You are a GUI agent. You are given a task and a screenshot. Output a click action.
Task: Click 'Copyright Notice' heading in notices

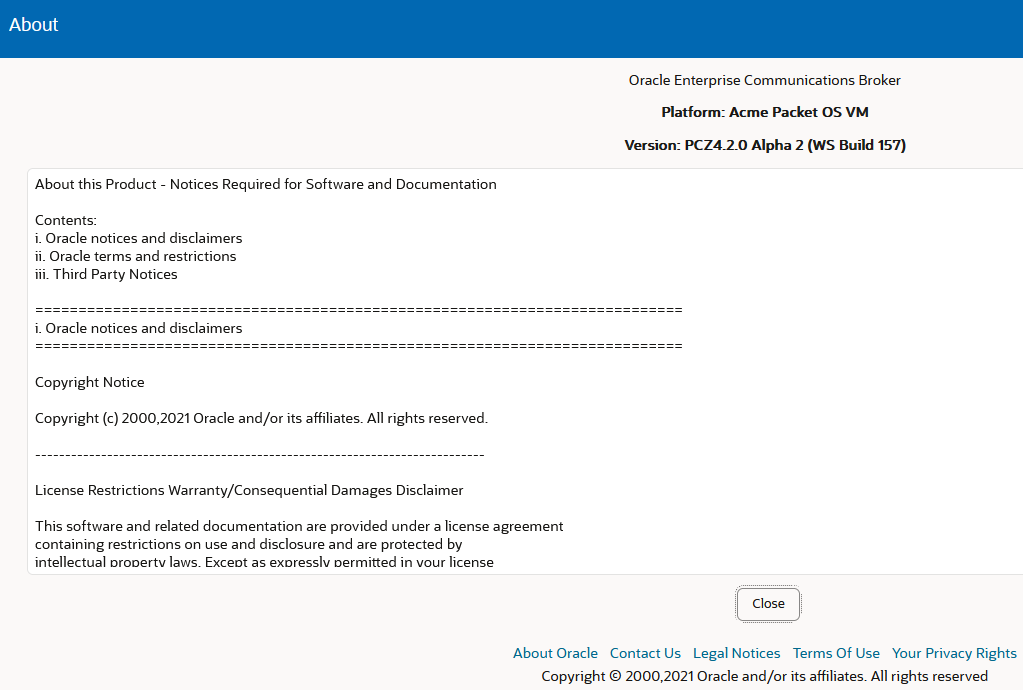click(89, 382)
